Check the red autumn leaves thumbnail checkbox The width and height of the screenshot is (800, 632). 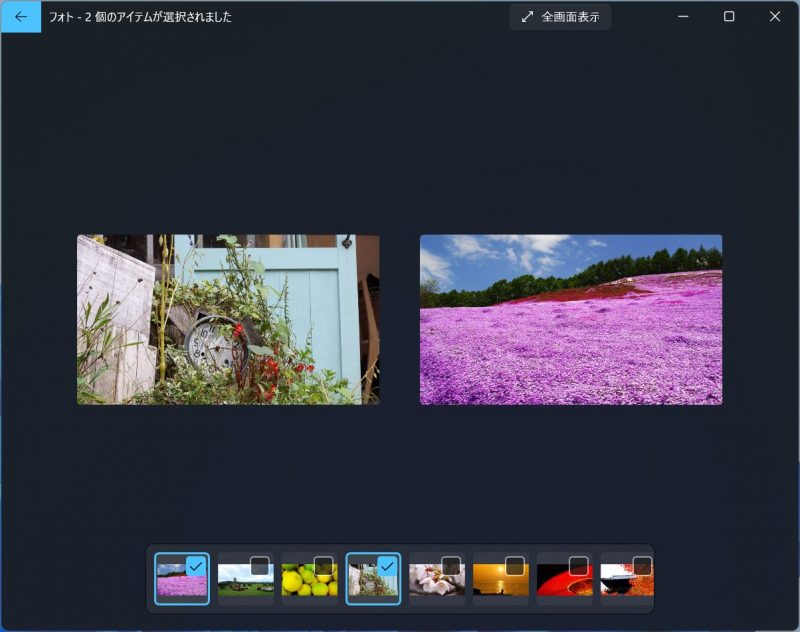click(x=642, y=566)
